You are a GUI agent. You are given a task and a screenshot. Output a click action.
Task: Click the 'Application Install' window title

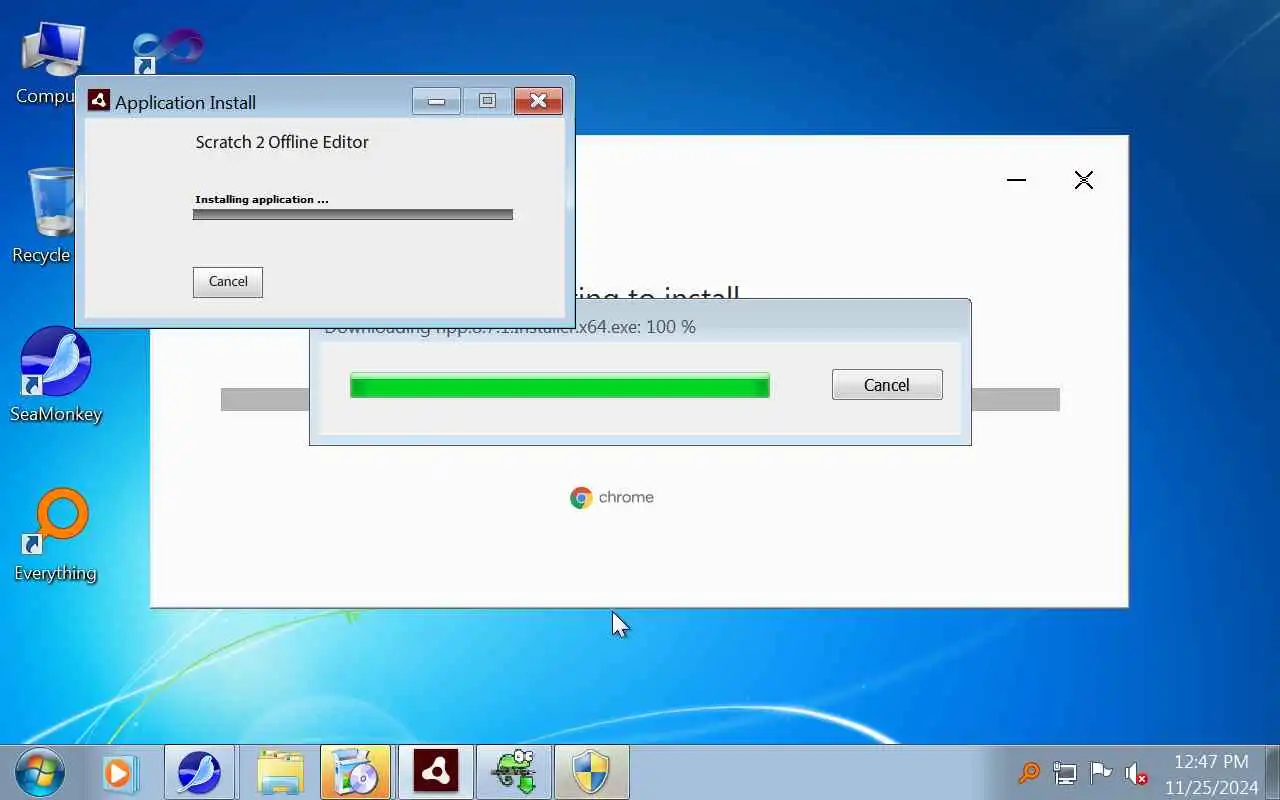[185, 102]
